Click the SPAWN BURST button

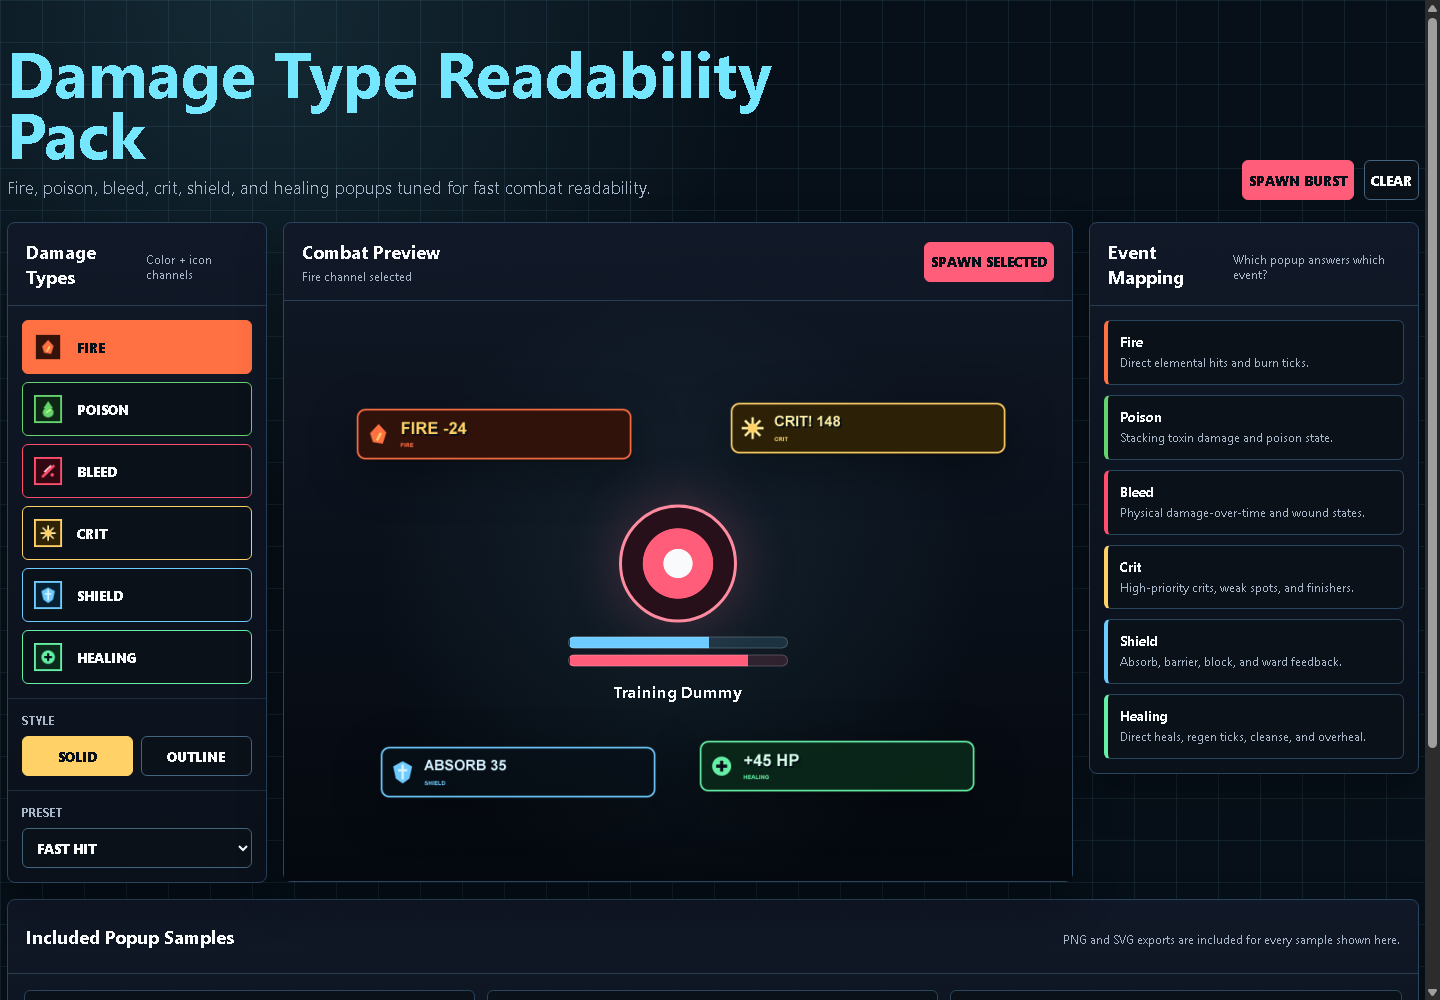pyautogui.click(x=1298, y=180)
